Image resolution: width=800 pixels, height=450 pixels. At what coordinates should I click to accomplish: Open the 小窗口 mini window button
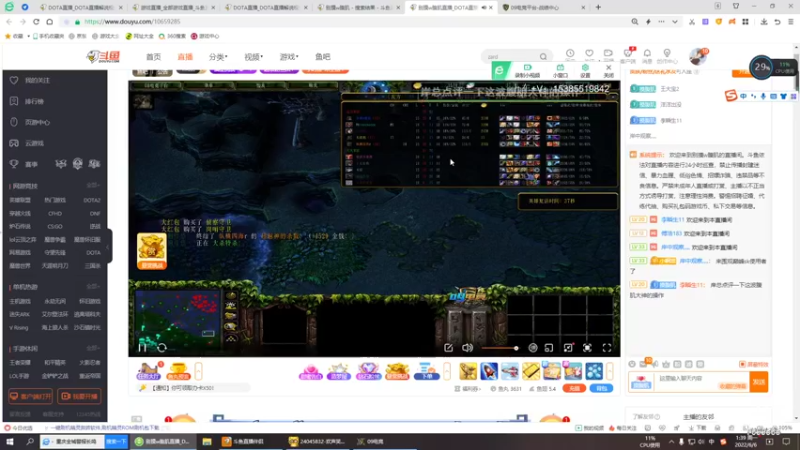coord(560,70)
